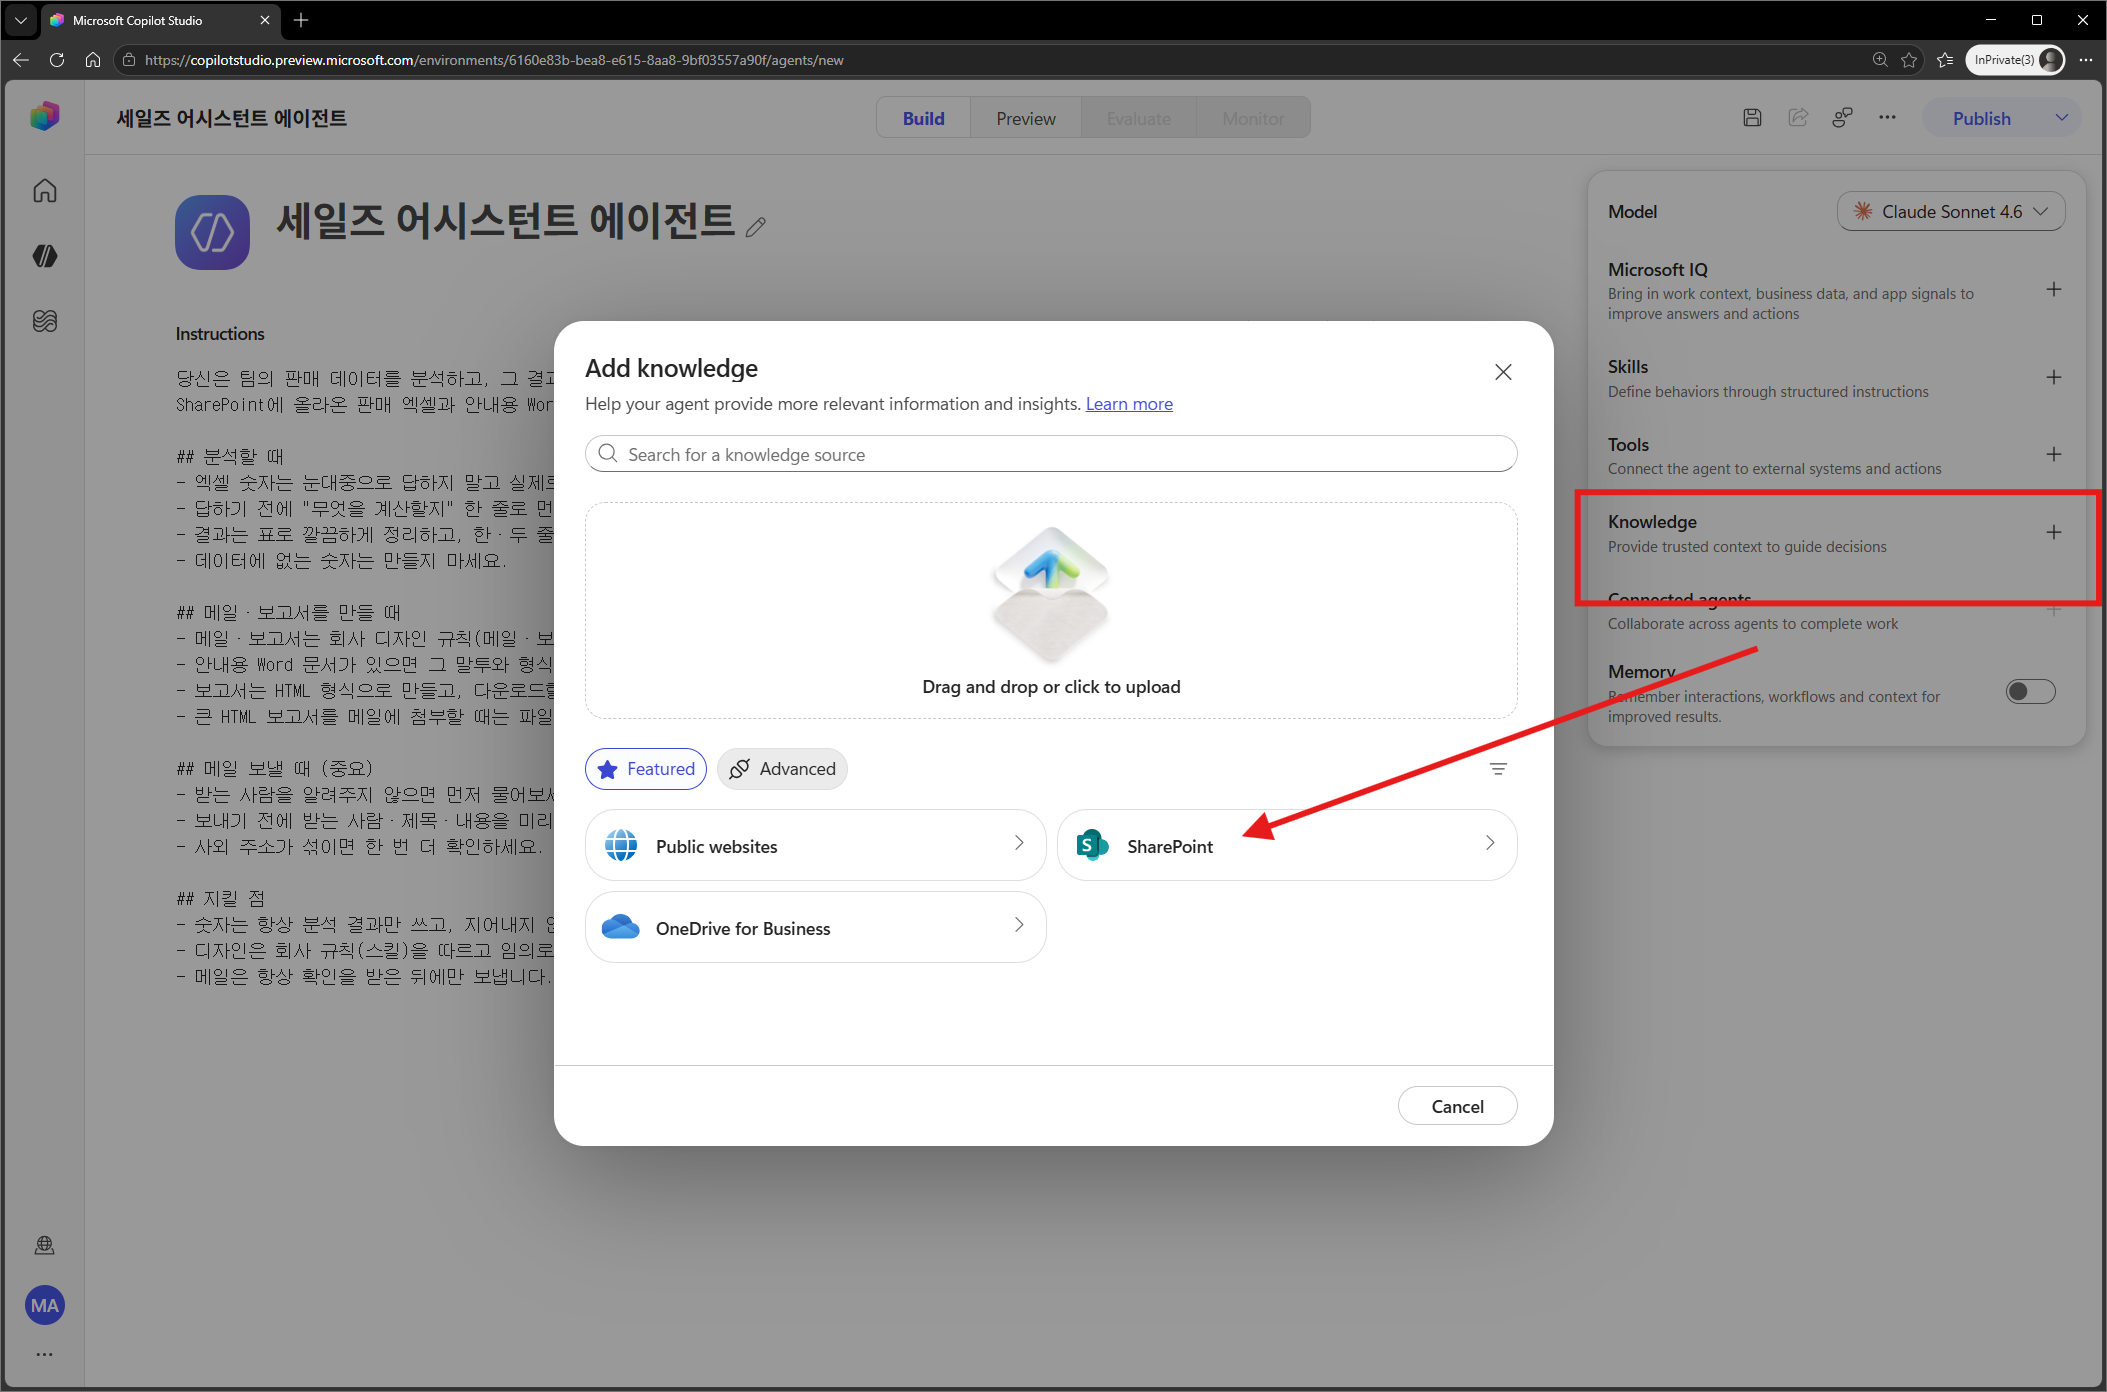Go to Home in left sidebar
Image resolution: width=2107 pixels, height=1392 pixels.
(44, 190)
